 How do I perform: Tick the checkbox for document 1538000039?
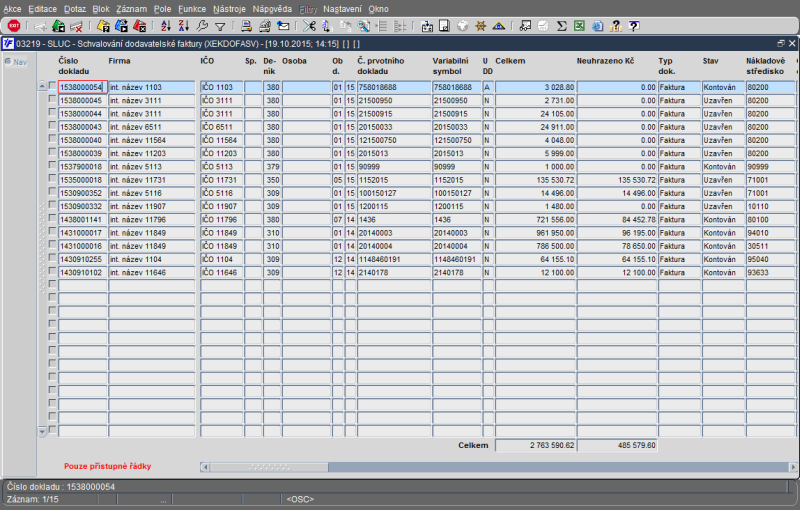tap(53, 152)
